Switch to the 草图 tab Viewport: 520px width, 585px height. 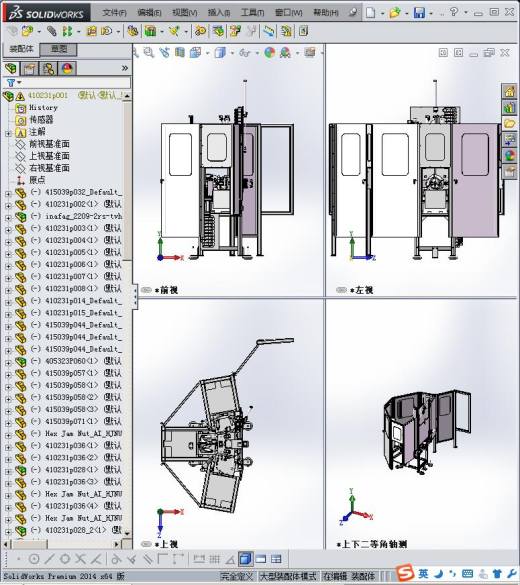pos(59,49)
